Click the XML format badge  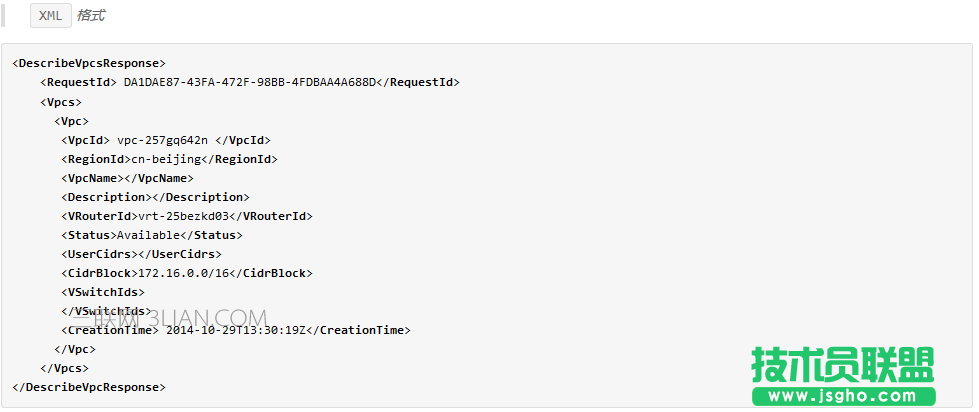pos(50,16)
